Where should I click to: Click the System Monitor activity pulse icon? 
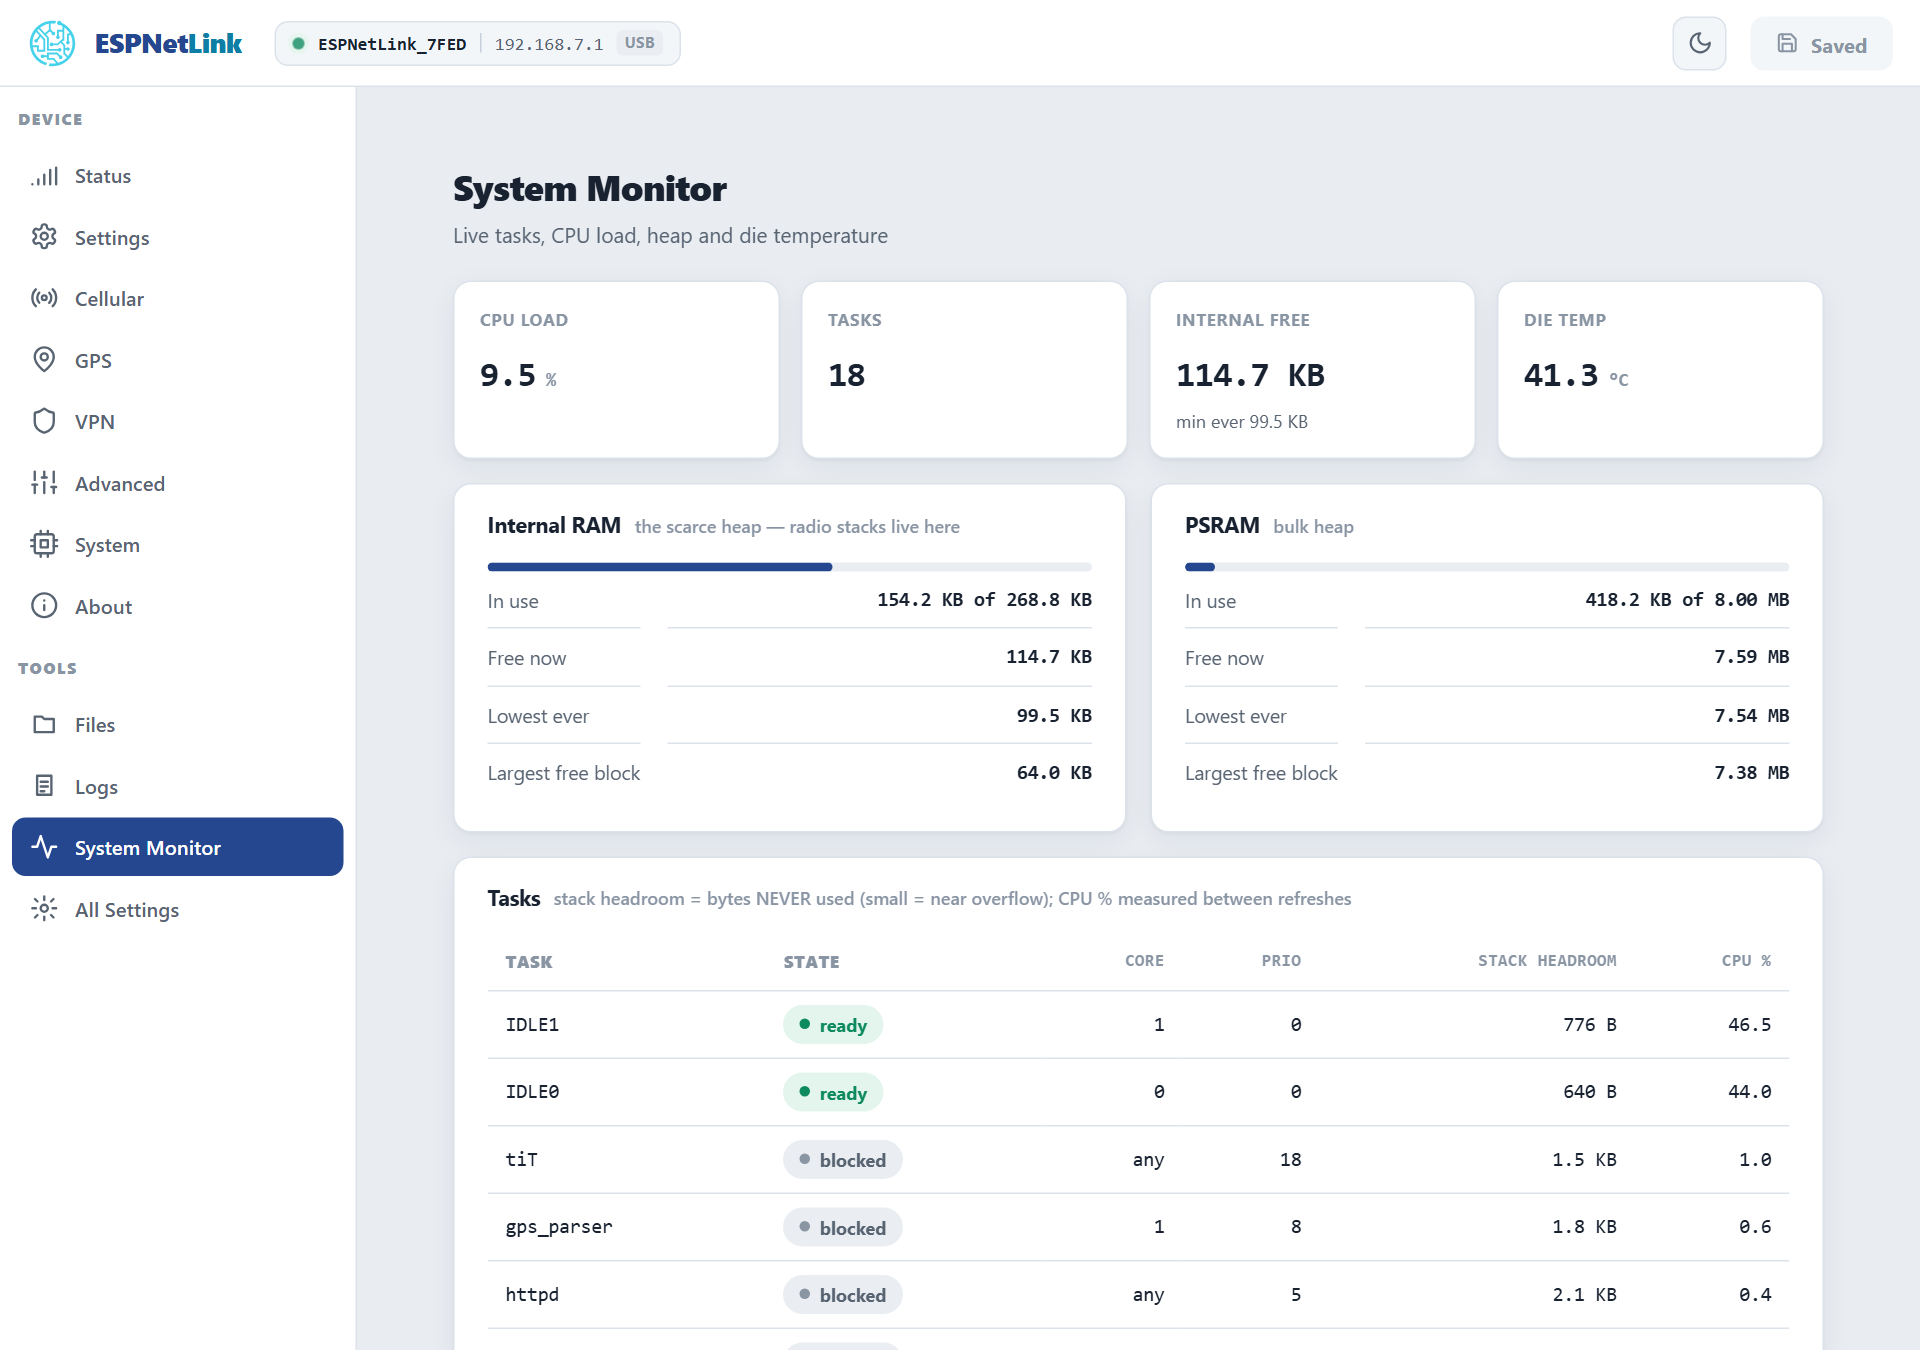coord(44,847)
